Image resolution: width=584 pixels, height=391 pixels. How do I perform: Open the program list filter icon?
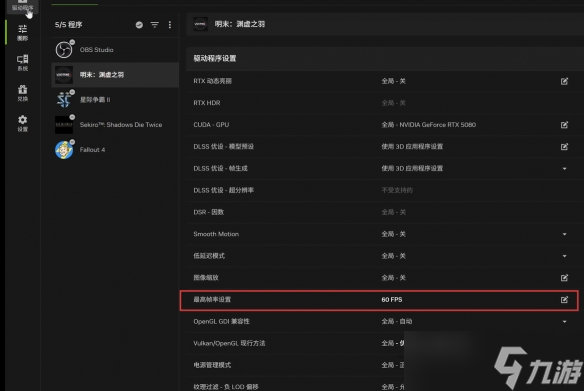pyautogui.click(x=155, y=25)
